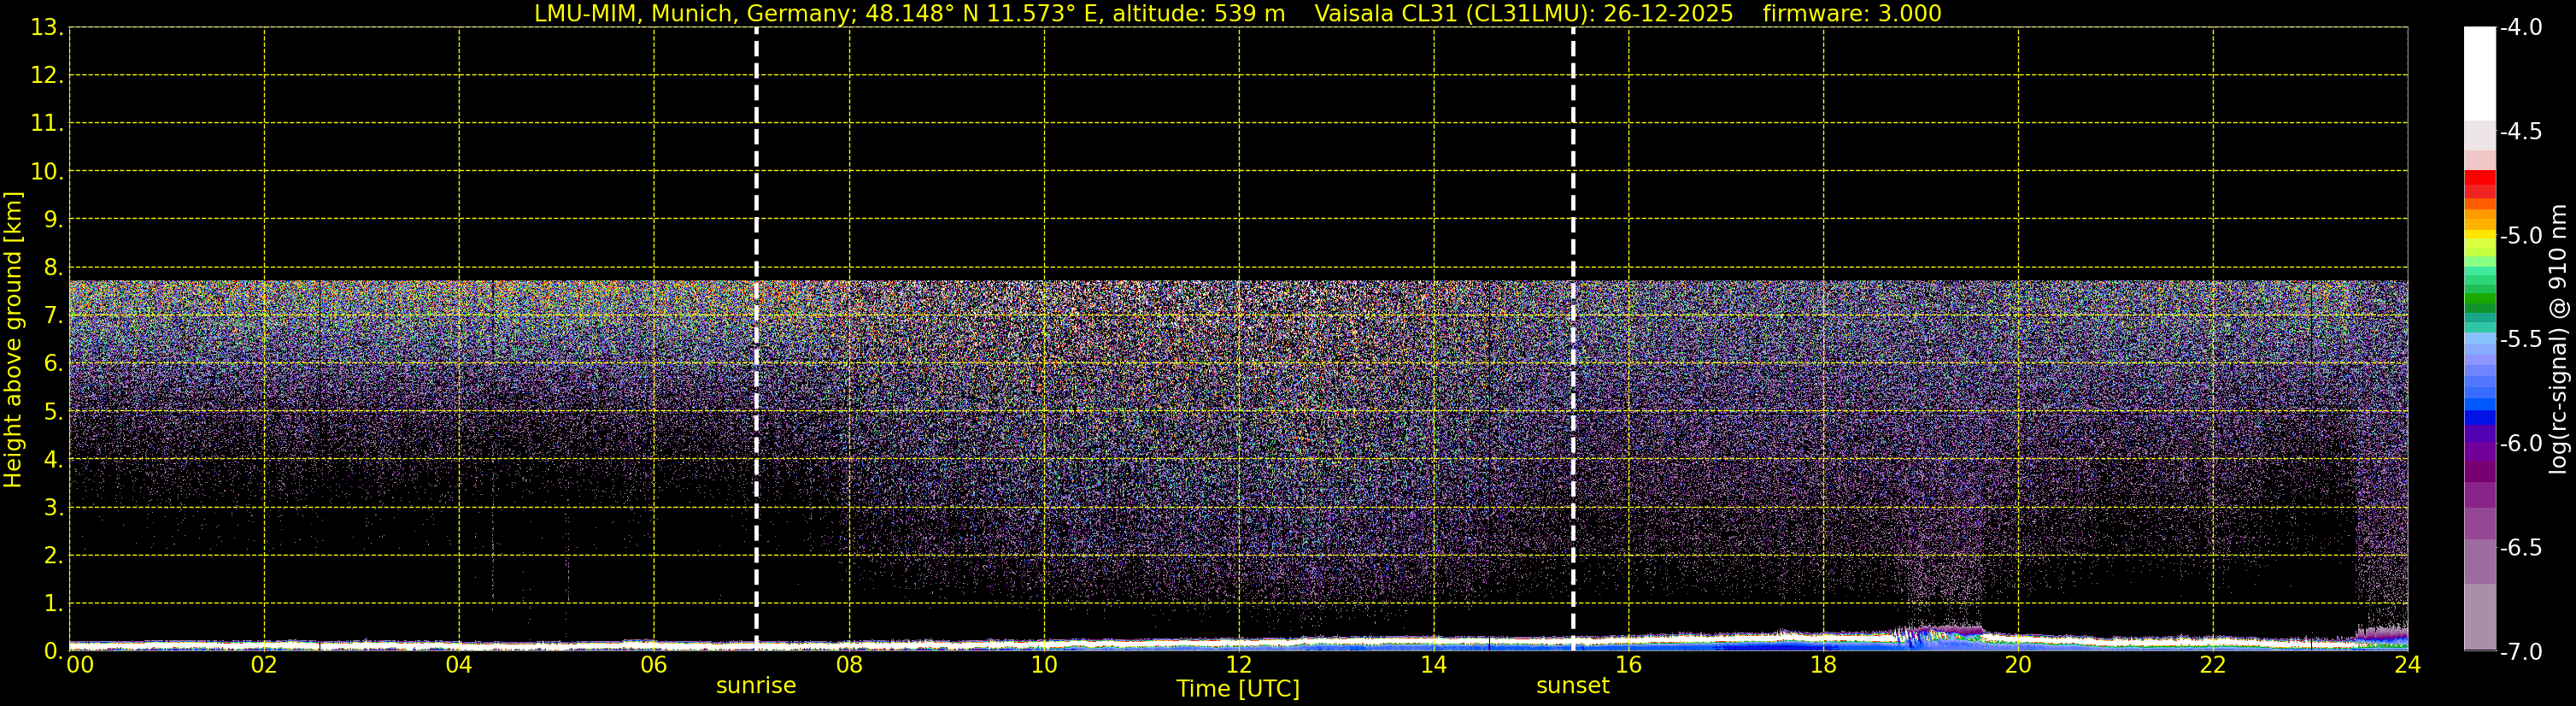
Task: Pick the green band in the colorbar
Action: pyautogui.click(x=2479, y=300)
